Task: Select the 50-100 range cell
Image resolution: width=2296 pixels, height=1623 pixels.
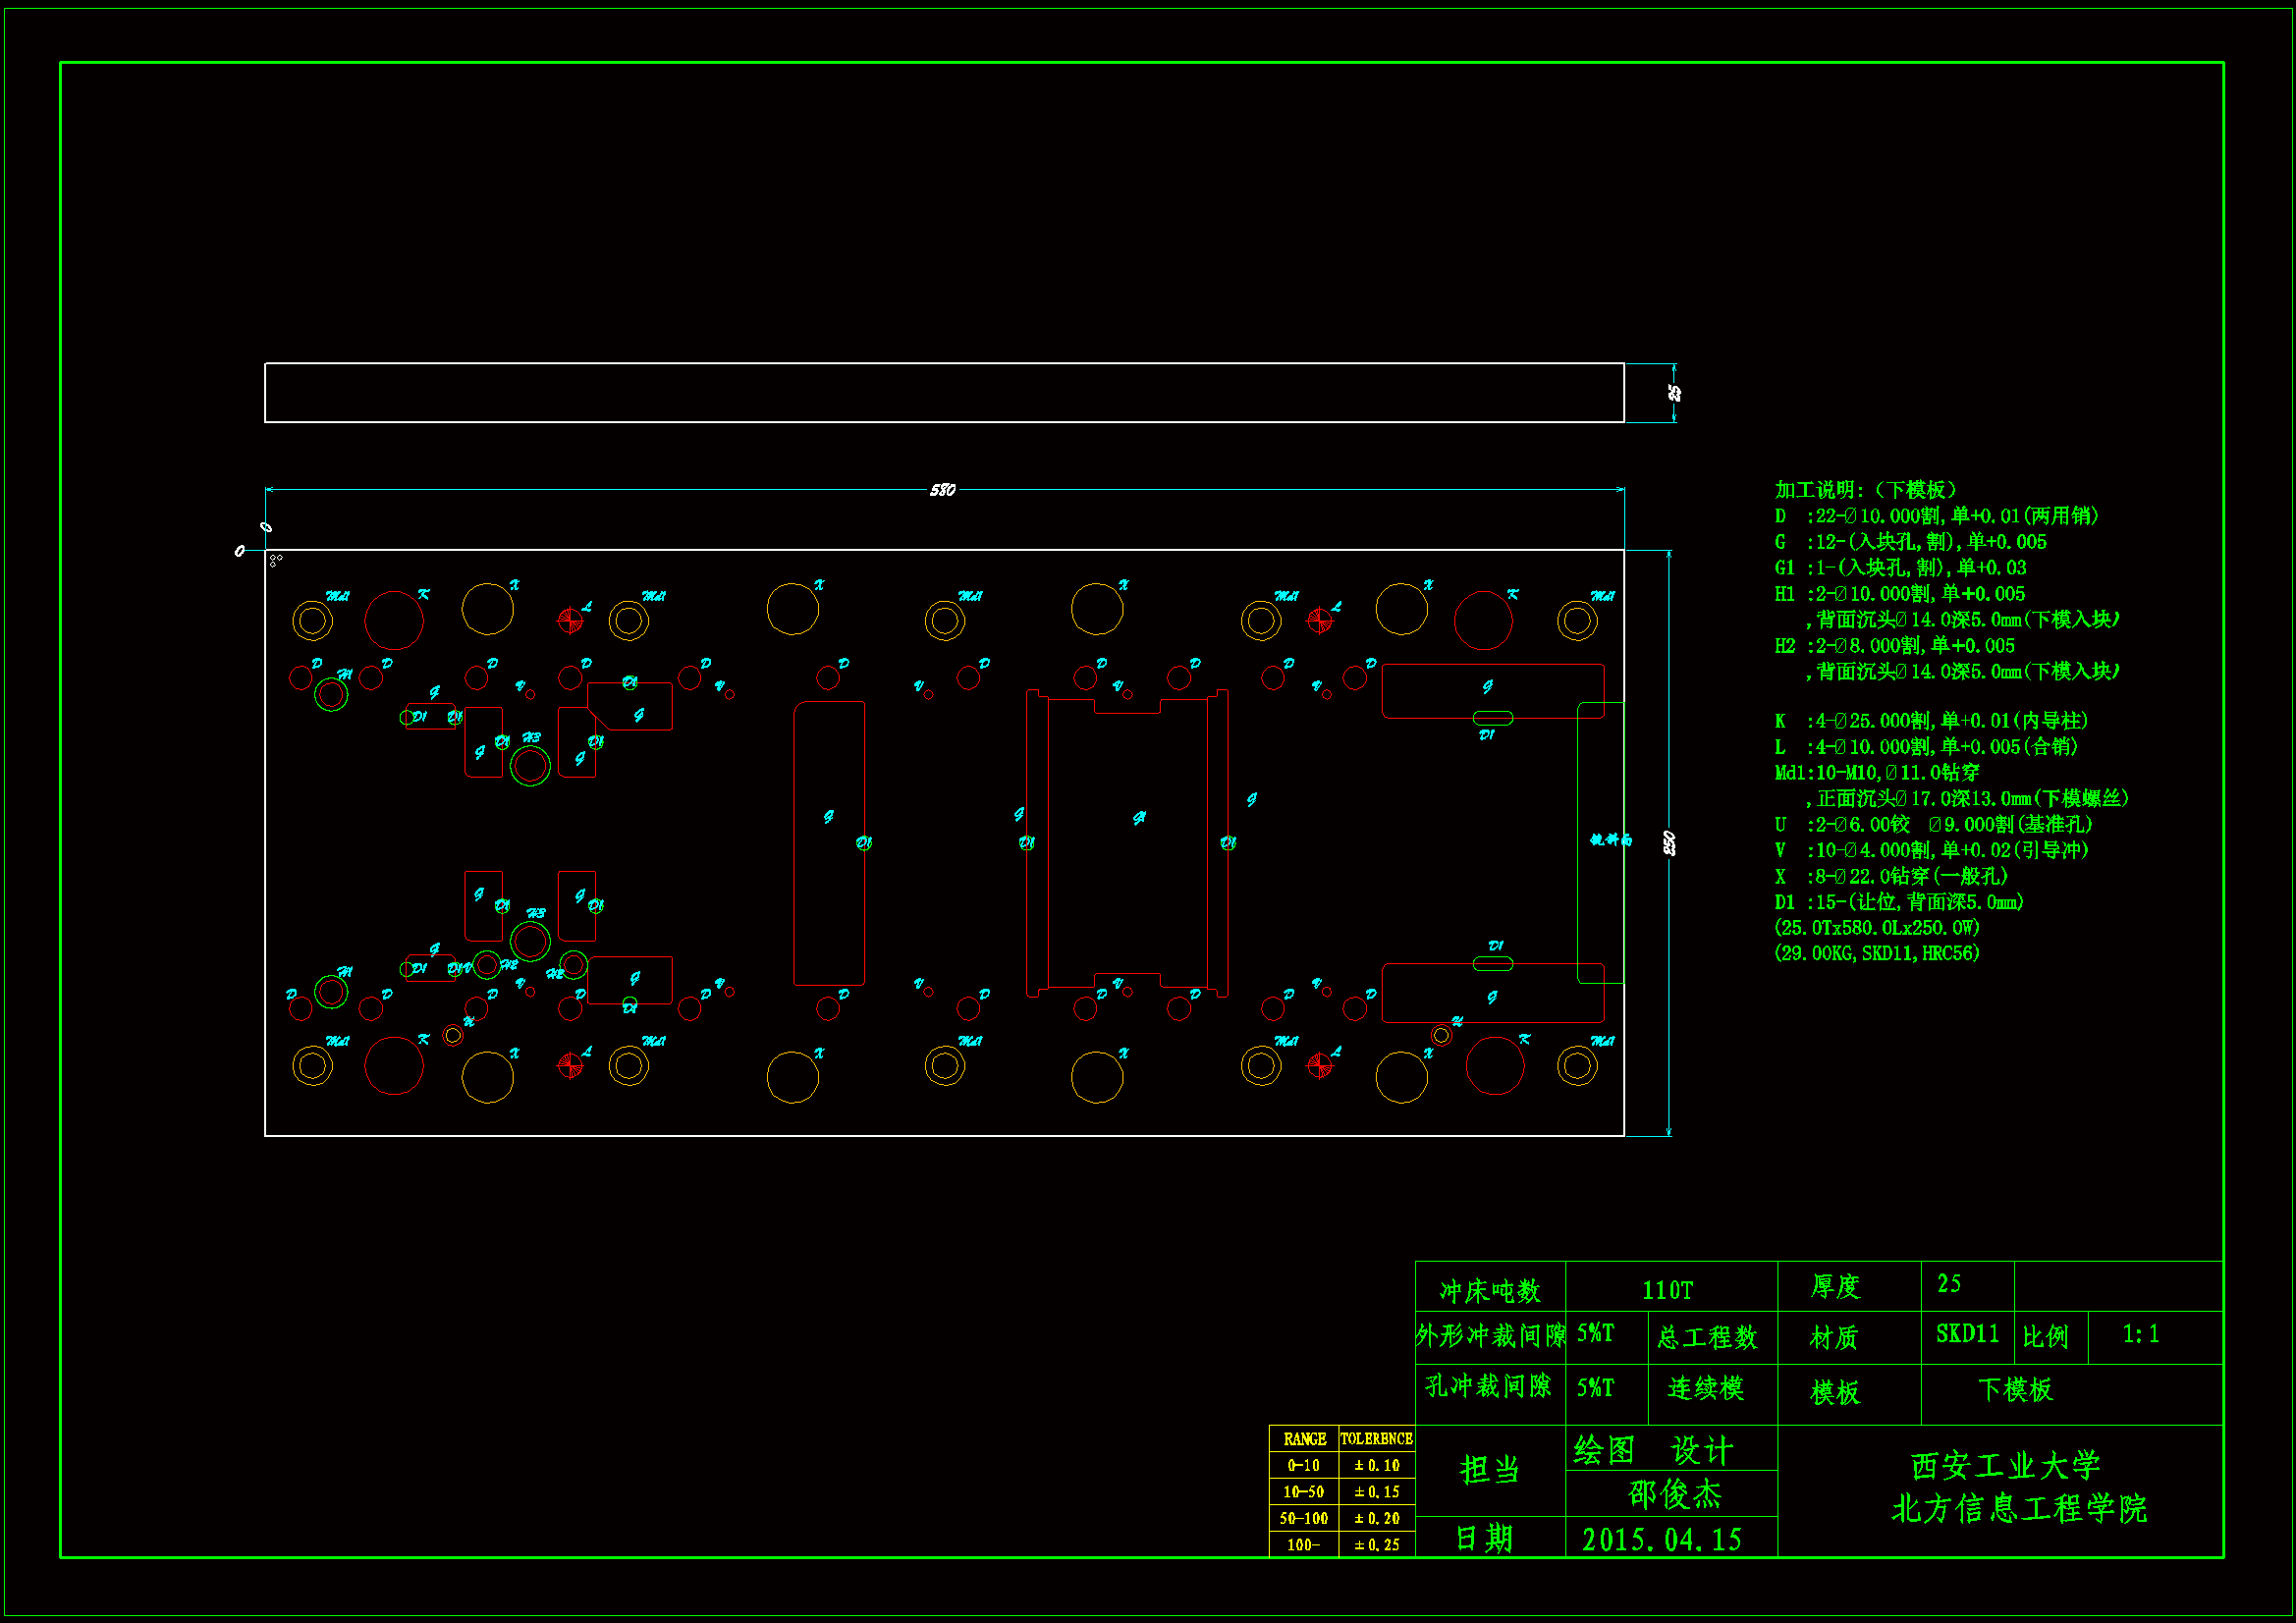Action: [1304, 1518]
